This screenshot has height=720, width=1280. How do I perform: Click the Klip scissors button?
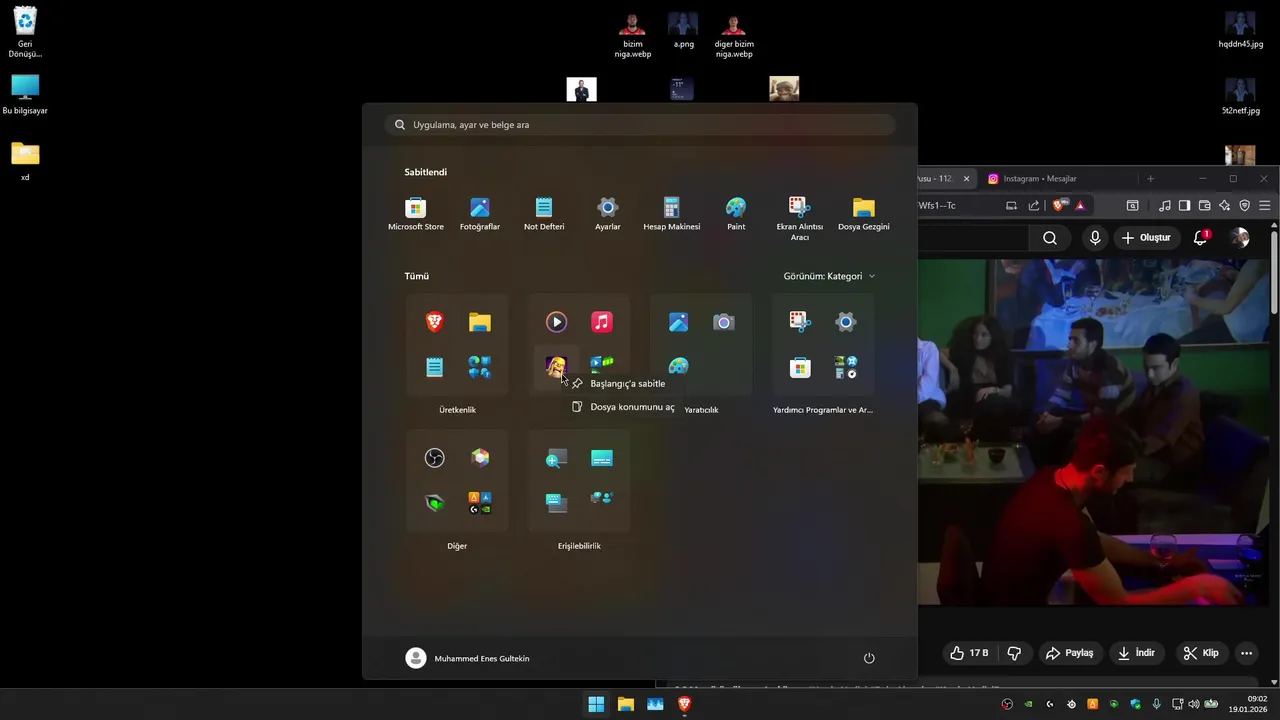coord(1201,653)
